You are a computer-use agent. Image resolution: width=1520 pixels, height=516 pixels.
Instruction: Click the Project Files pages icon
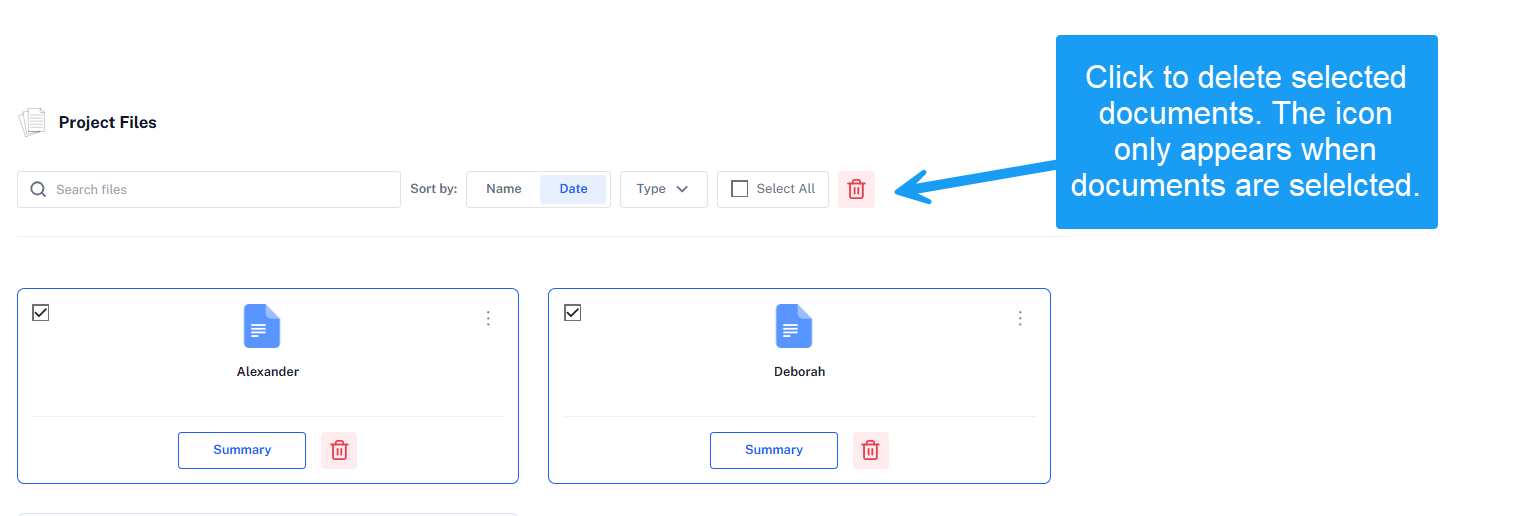(x=32, y=122)
